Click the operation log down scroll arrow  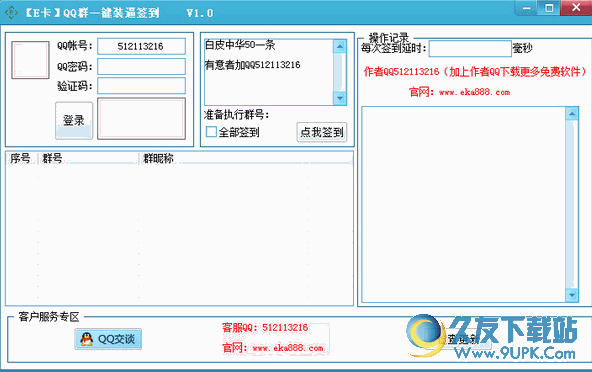click(572, 295)
